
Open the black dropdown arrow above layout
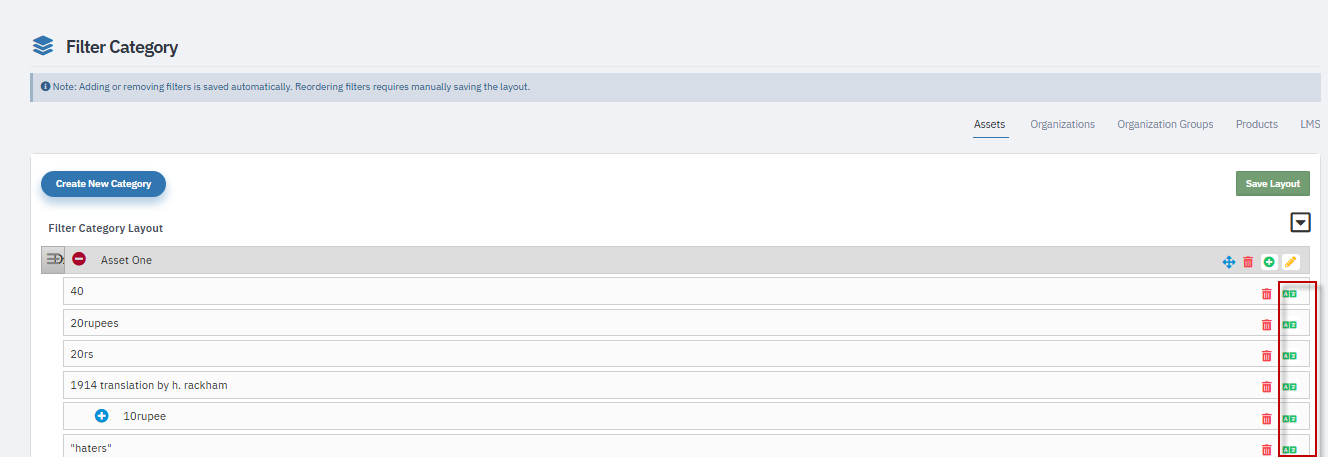[x=1300, y=223]
